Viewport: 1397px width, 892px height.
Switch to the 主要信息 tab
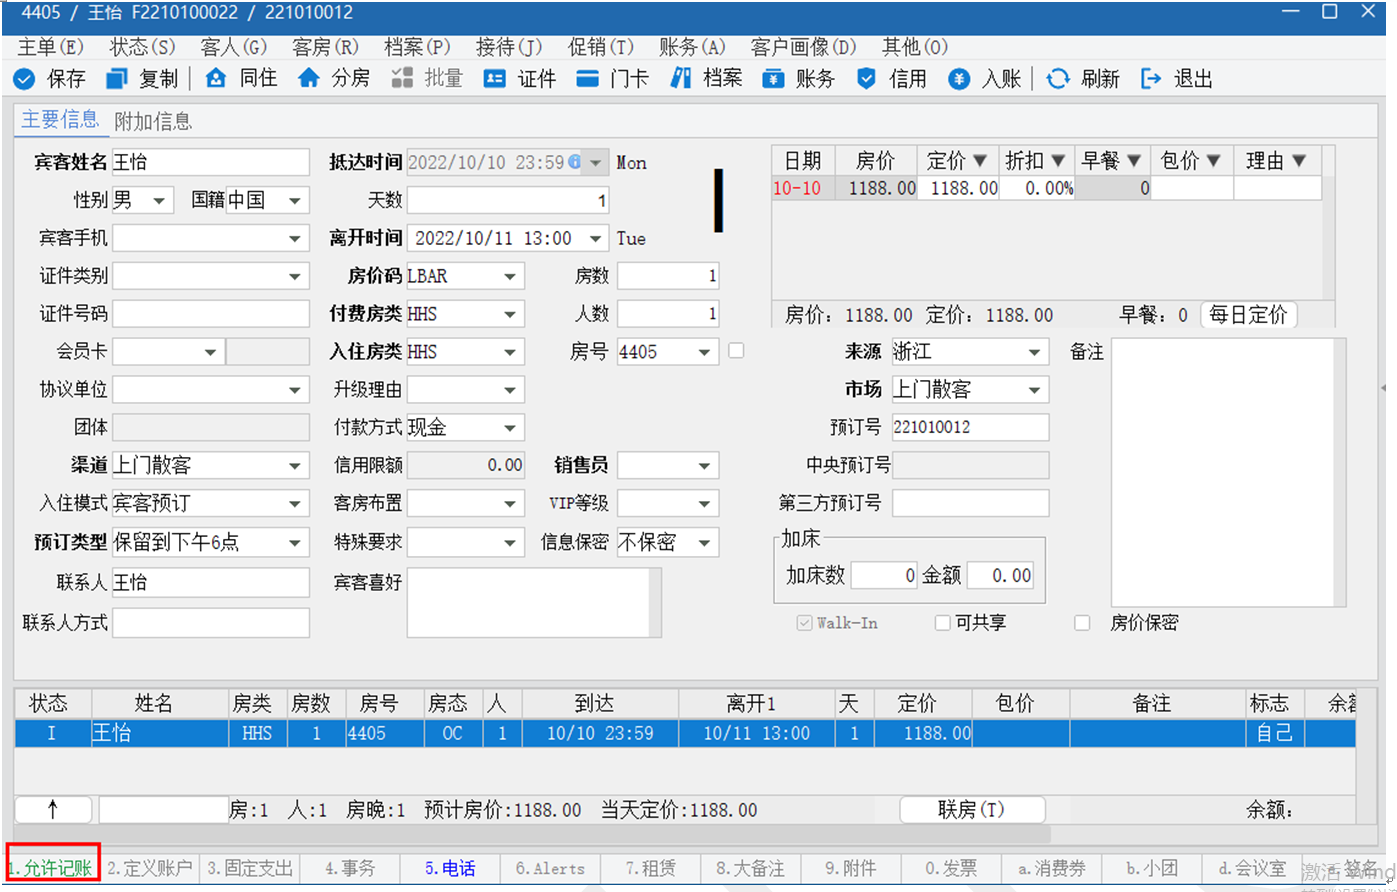tap(60, 120)
